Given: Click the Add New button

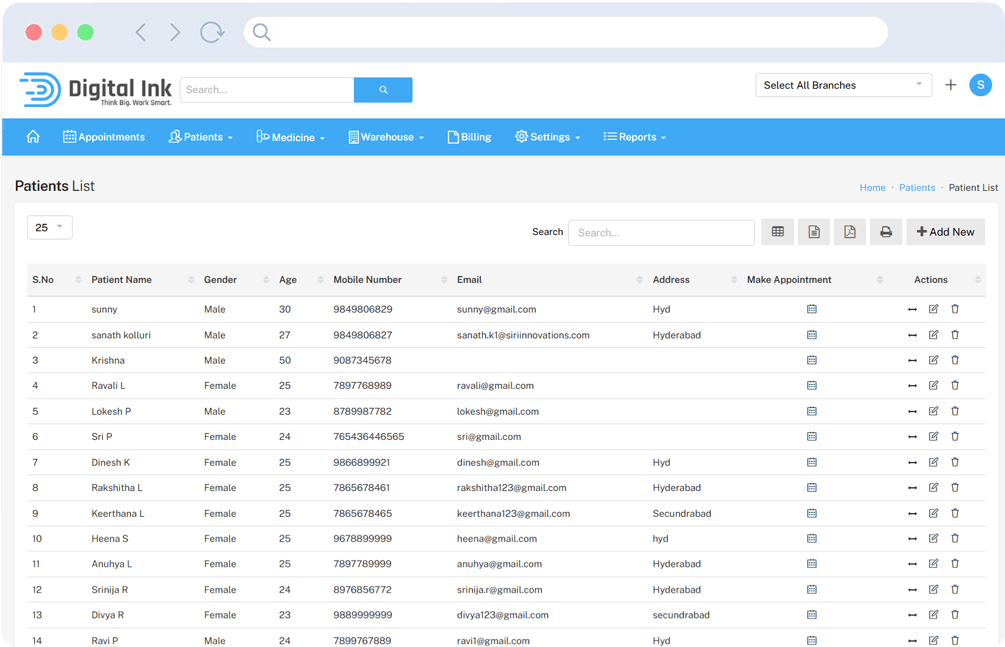Looking at the screenshot, I should 945,232.
